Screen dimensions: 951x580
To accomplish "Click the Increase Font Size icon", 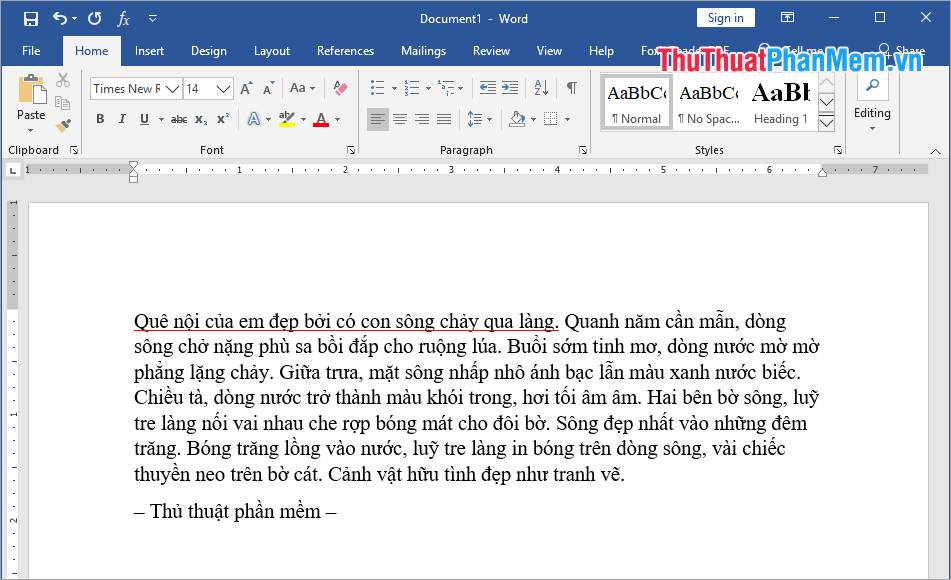I will click(x=246, y=87).
